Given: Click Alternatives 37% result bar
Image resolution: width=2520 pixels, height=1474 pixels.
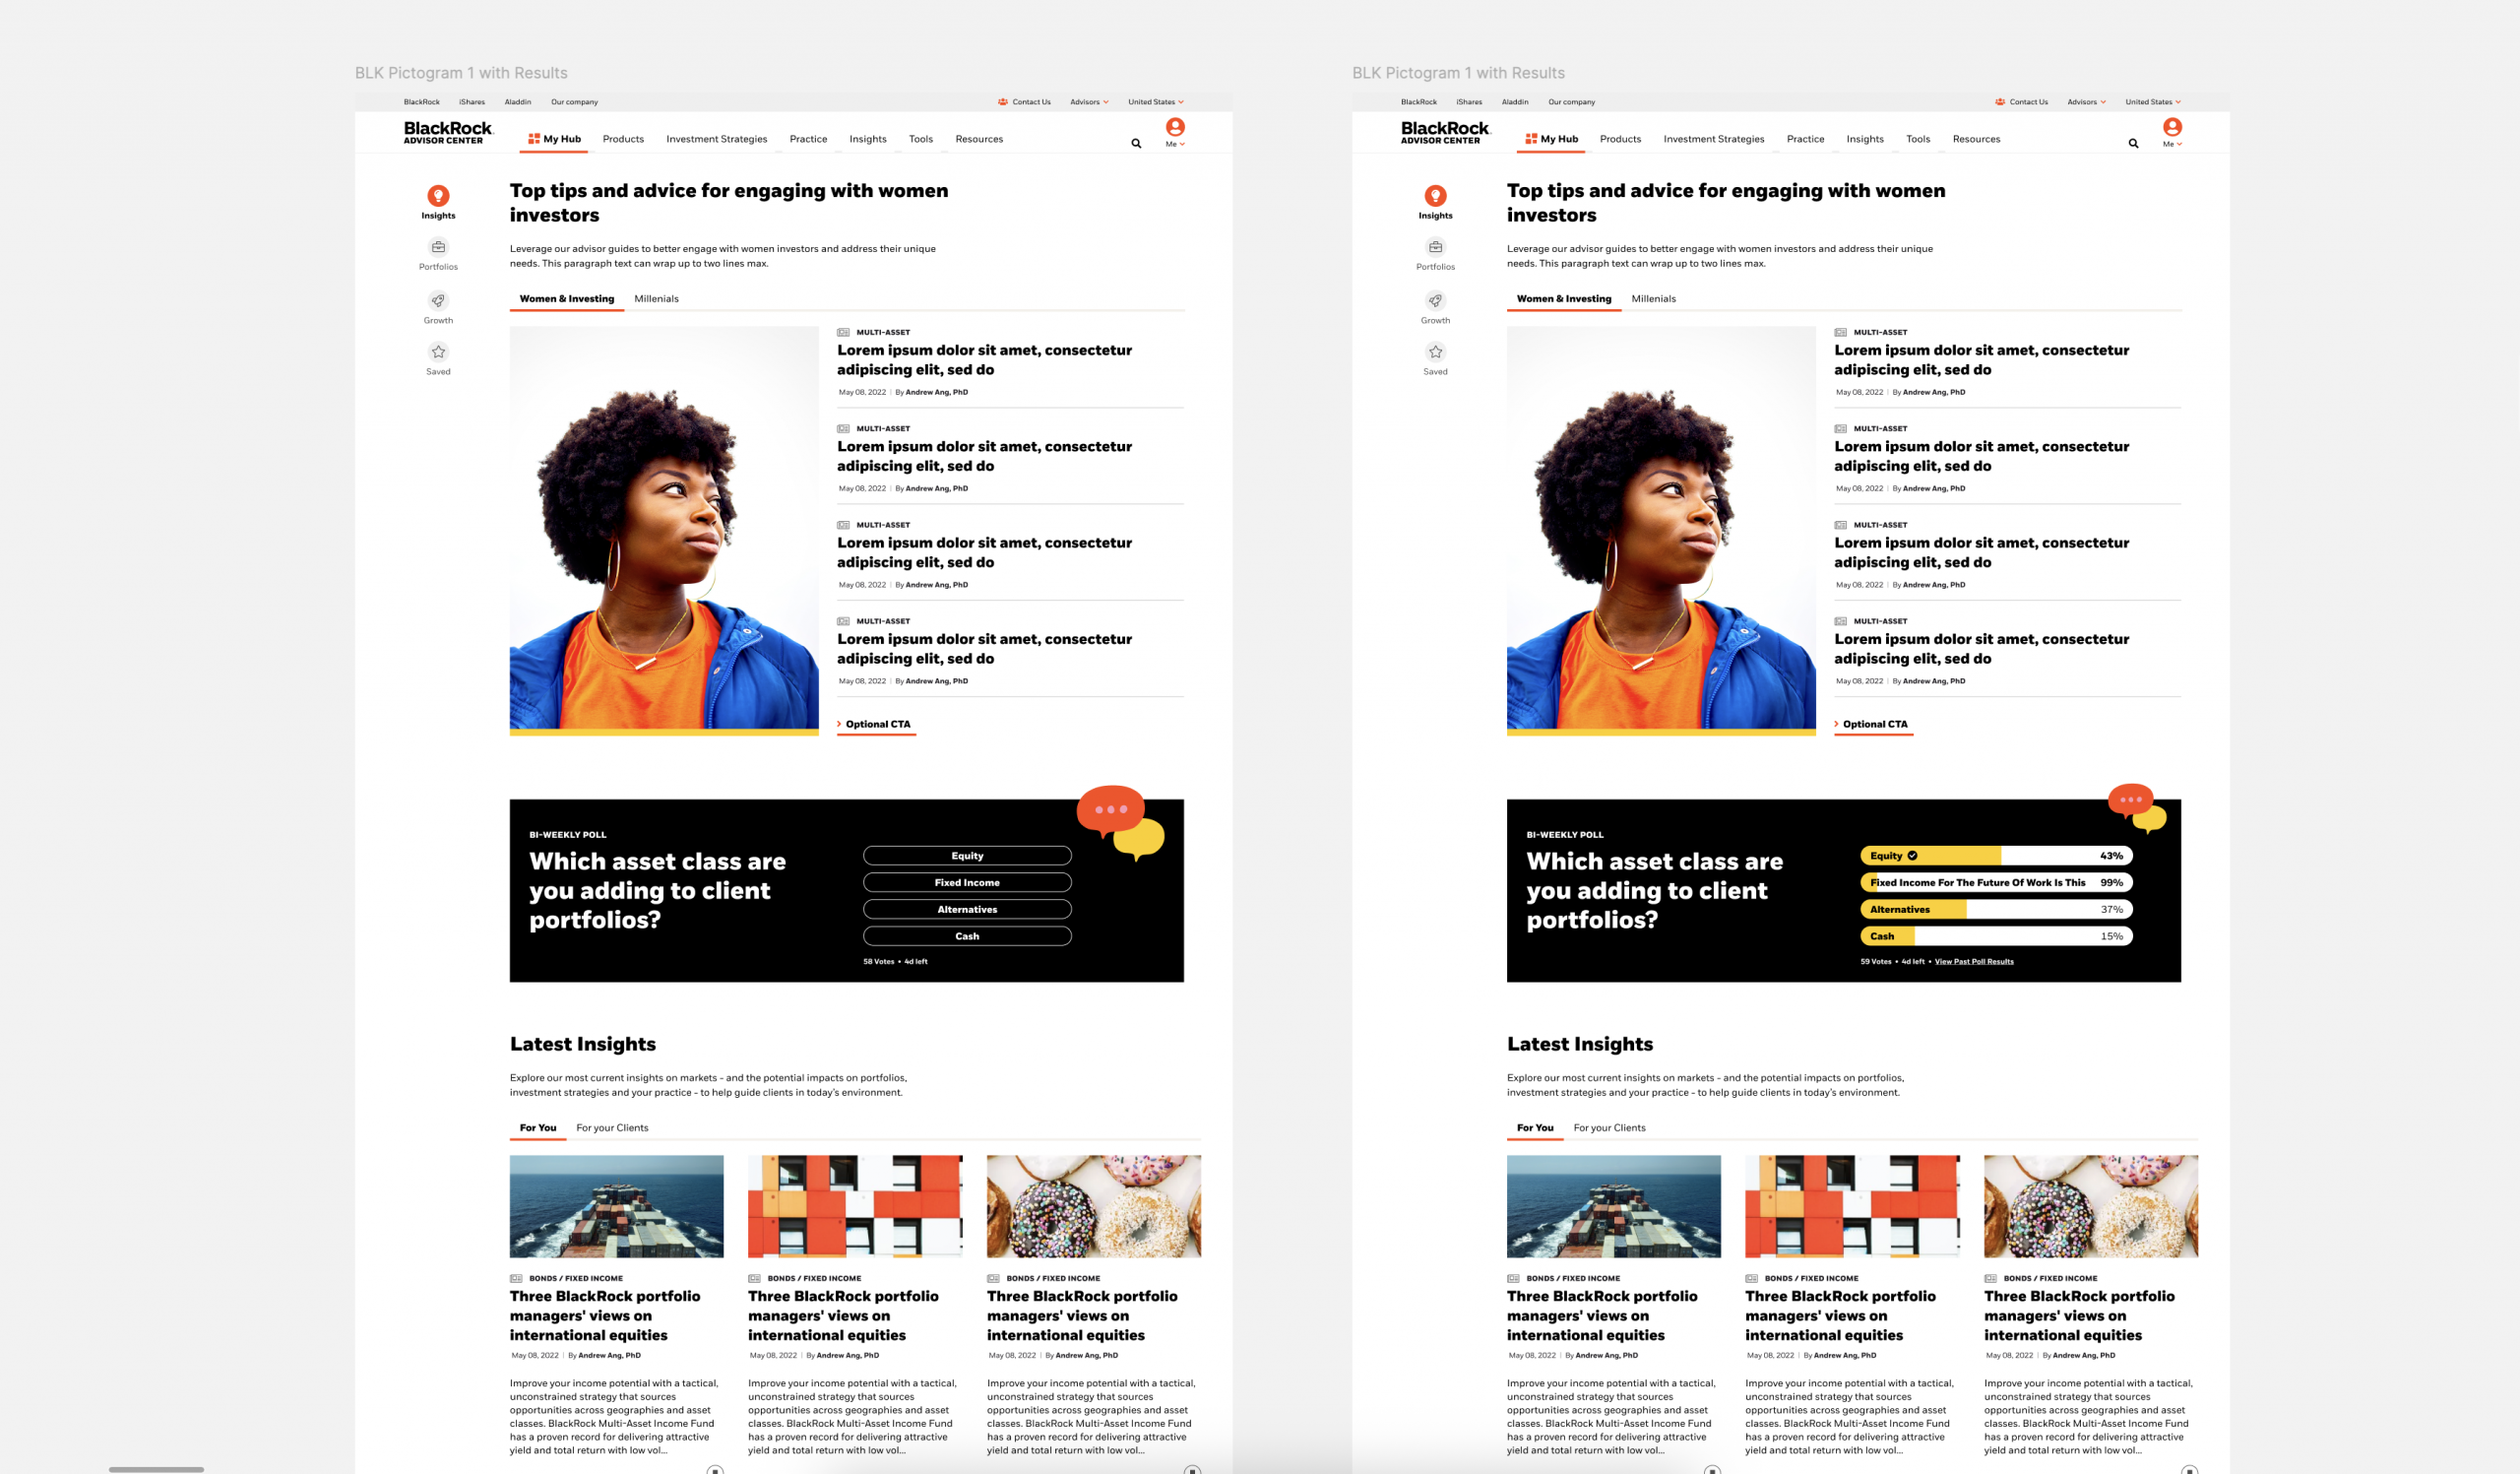Looking at the screenshot, I should point(1996,910).
